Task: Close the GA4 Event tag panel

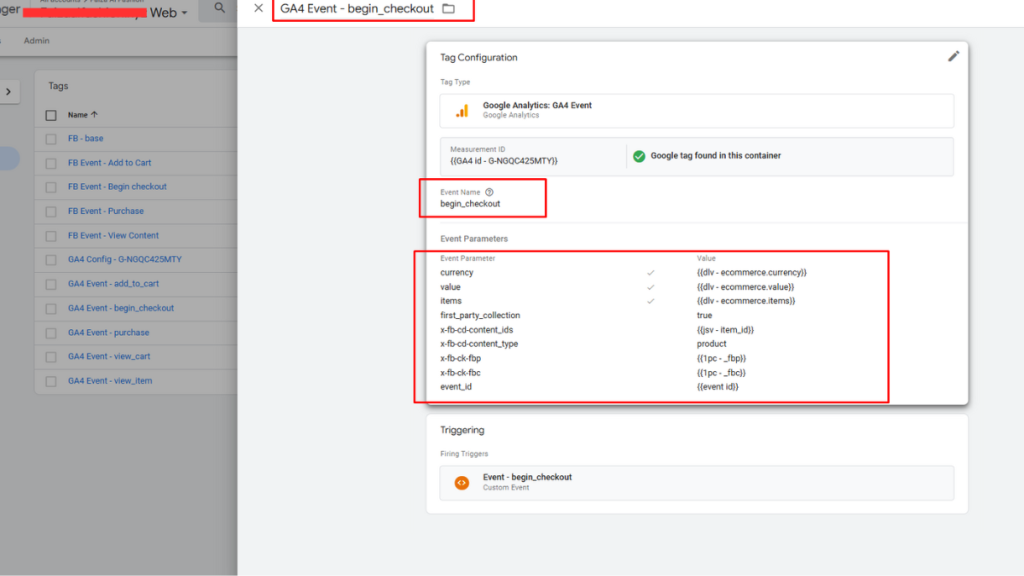Action: pyautogui.click(x=259, y=8)
